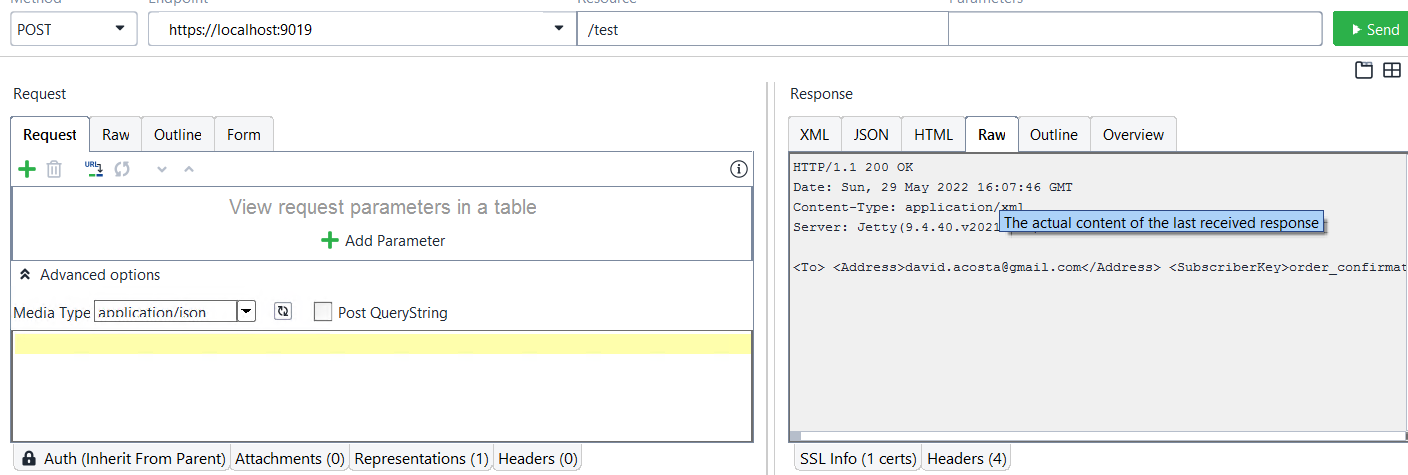
Task: Open the Outline tab in Request panel
Action: (x=178, y=135)
